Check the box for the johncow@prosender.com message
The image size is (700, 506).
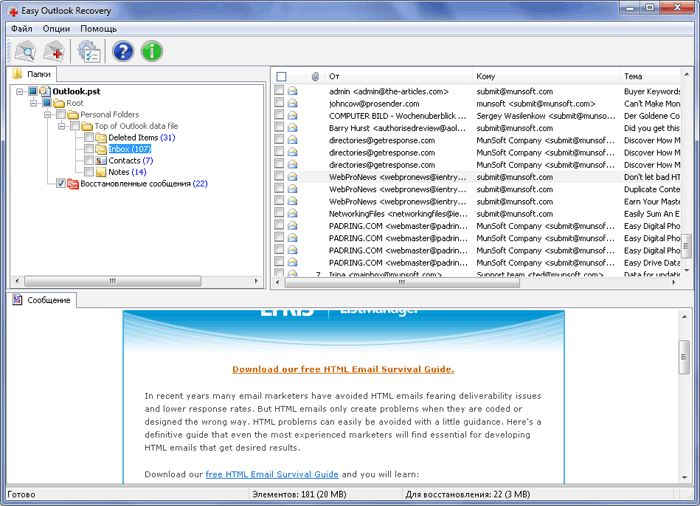coord(279,103)
